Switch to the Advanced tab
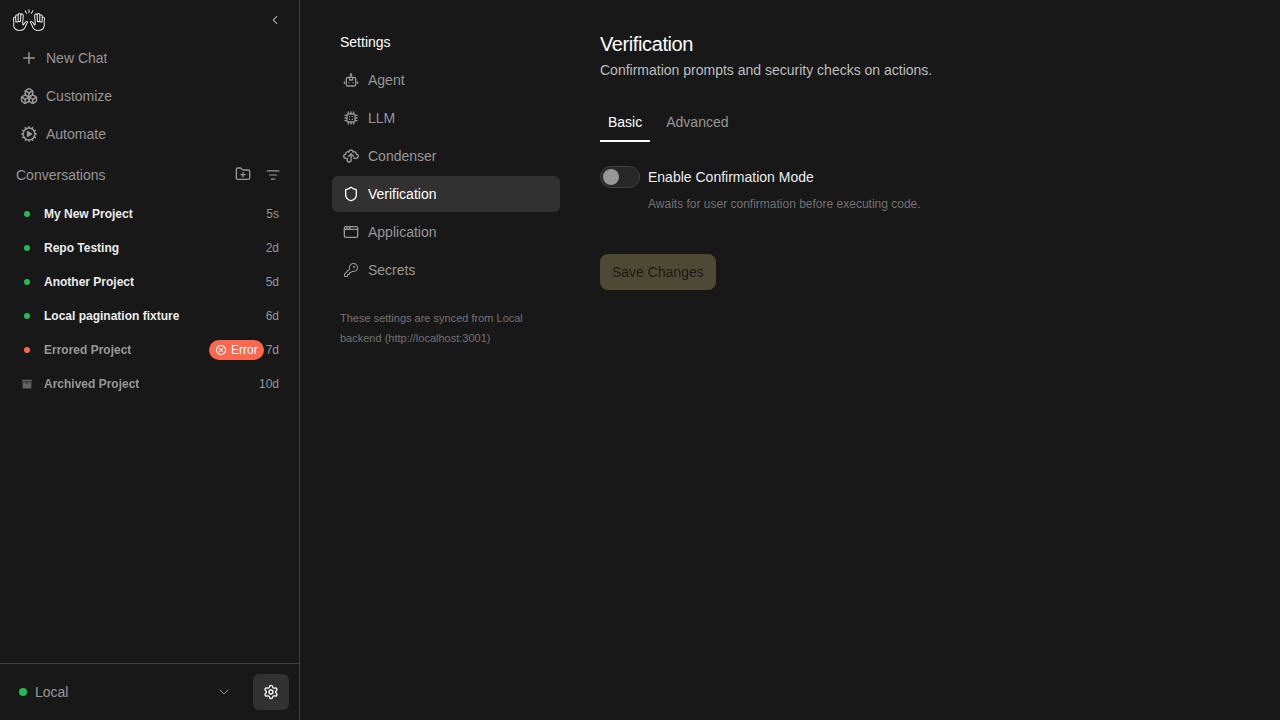The height and width of the screenshot is (720, 1280). click(697, 122)
